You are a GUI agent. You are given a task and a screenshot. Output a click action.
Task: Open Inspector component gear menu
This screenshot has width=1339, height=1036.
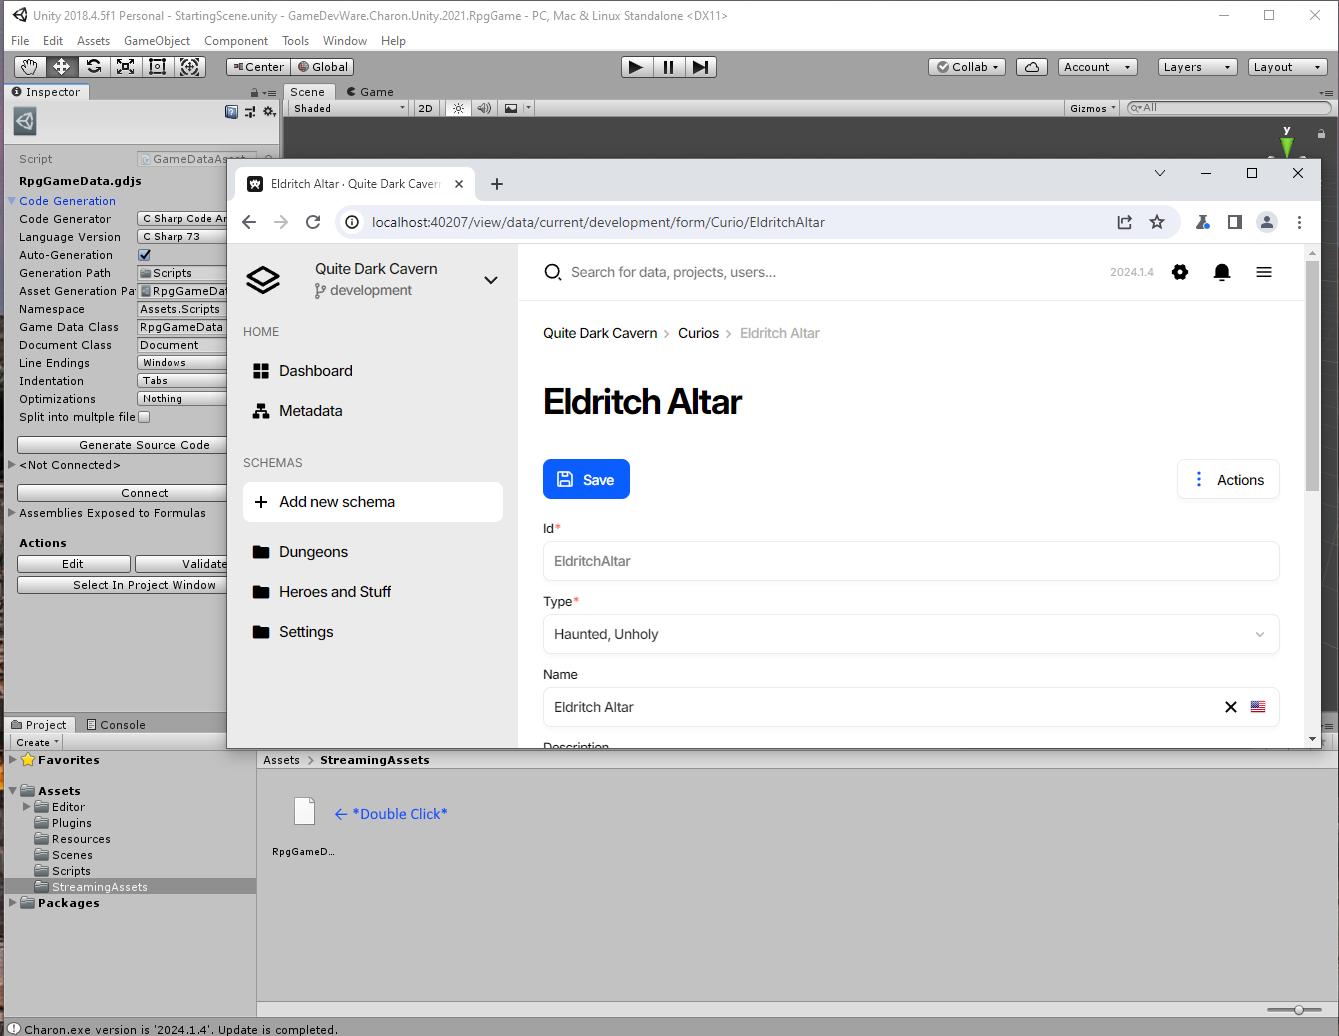point(269,112)
